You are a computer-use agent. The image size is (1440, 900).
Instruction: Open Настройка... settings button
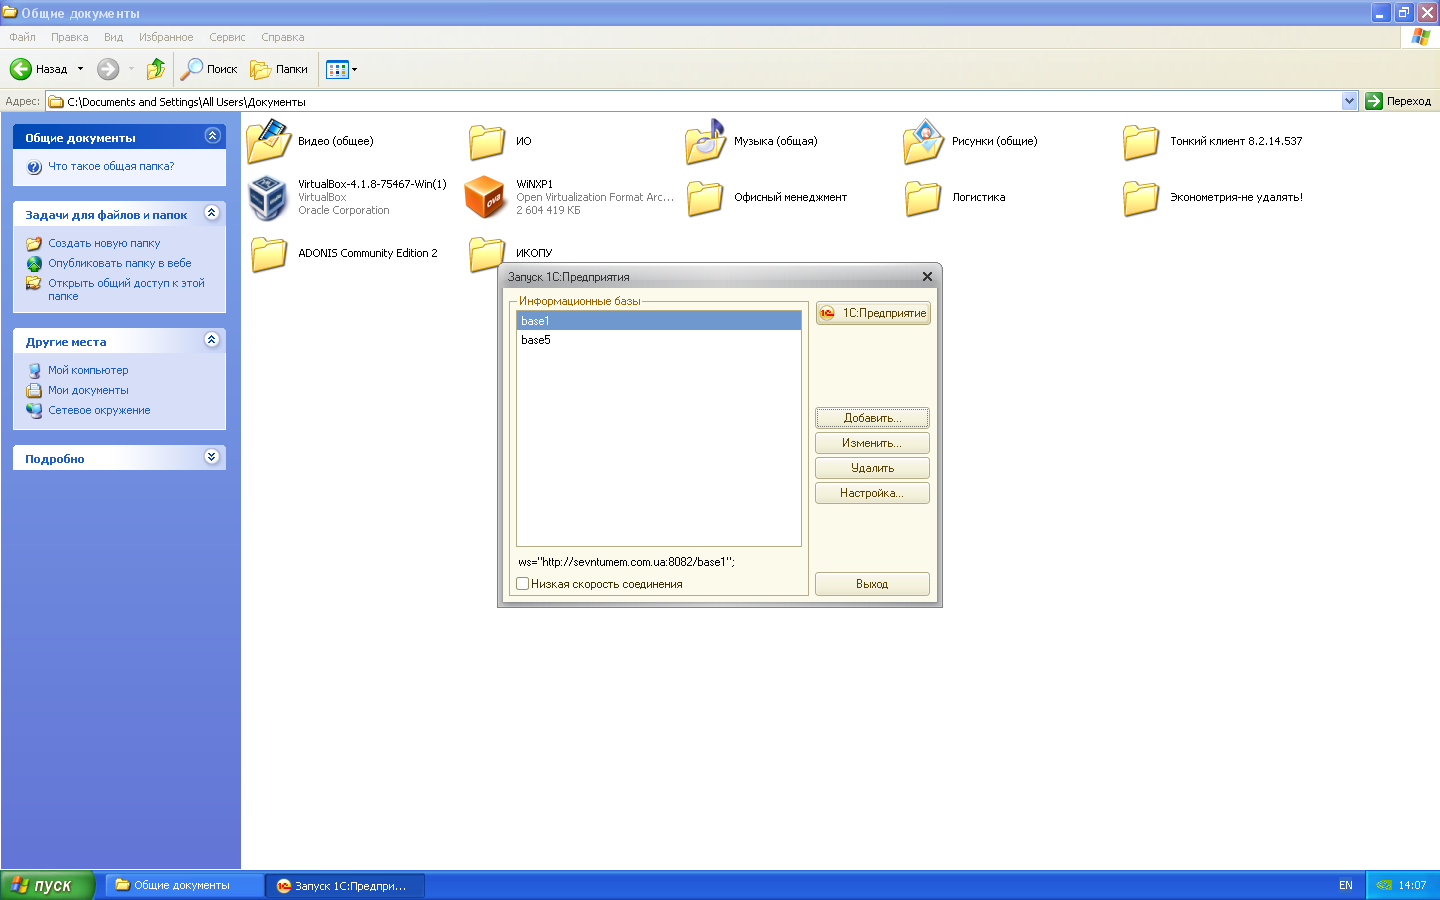point(872,493)
